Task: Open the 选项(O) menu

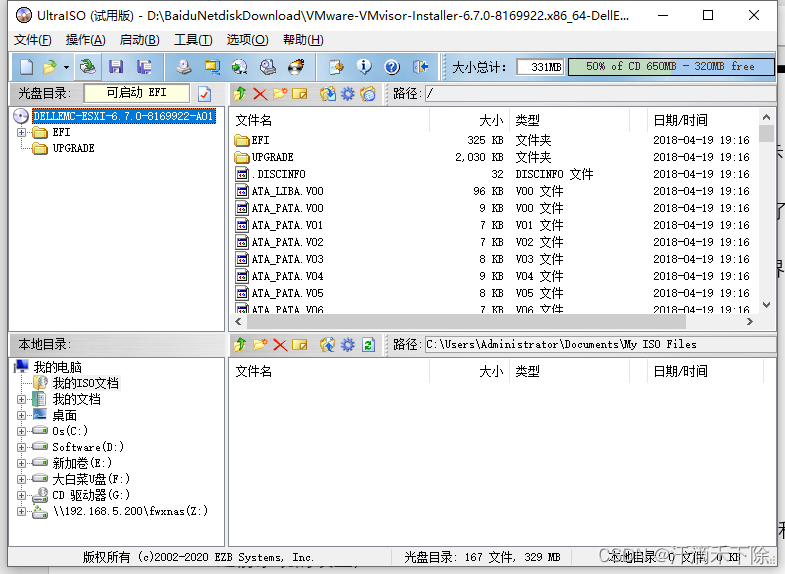Action: [x=247, y=40]
